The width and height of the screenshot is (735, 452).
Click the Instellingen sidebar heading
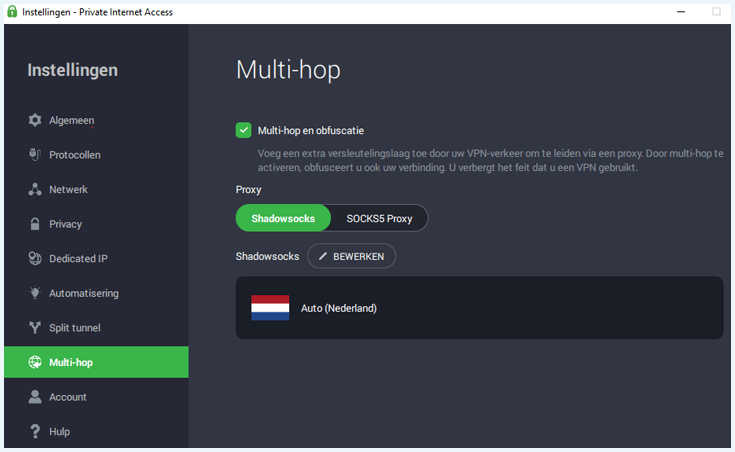click(x=72, y=70)
